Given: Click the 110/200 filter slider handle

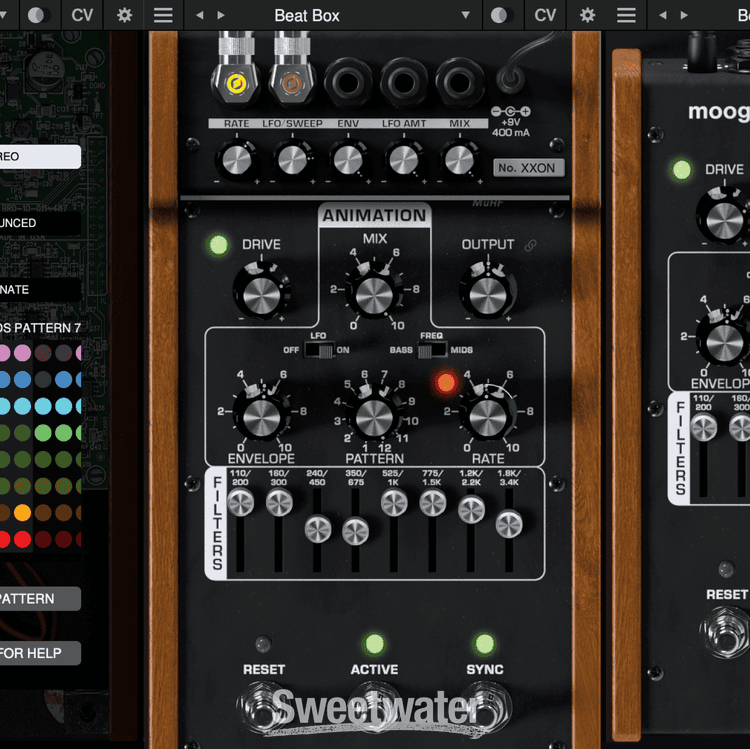Looking at the screenshot, I should [240, 503].
